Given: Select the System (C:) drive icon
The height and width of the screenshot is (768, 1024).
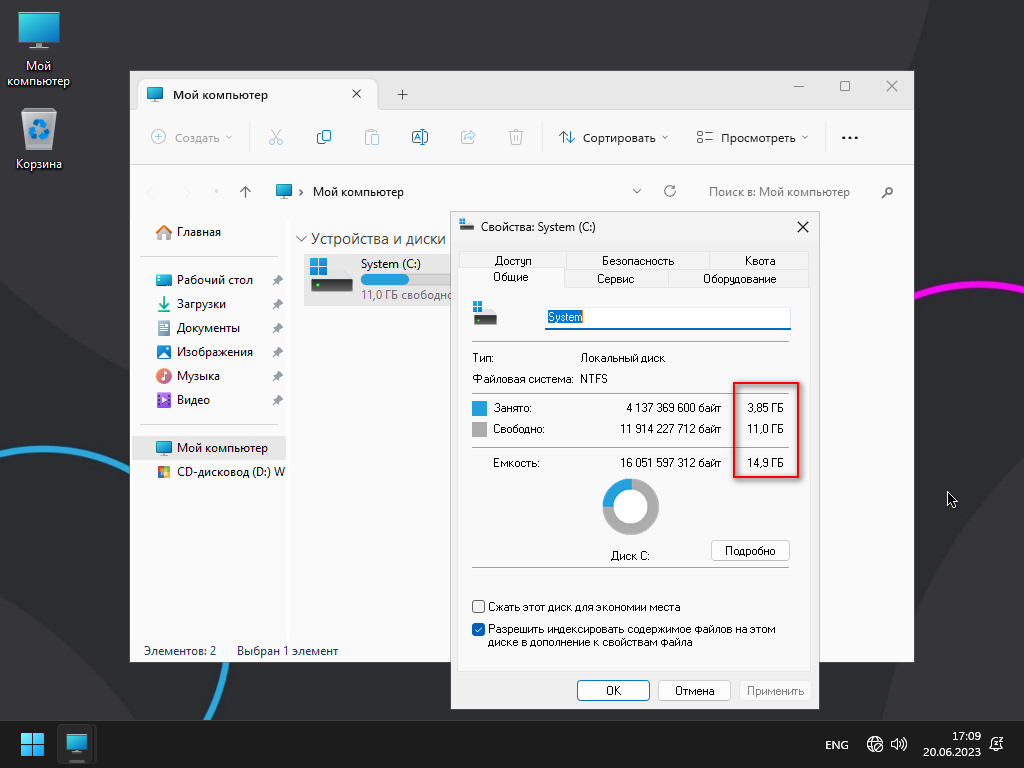Looking at the screenshot, I should coord(331,277).
